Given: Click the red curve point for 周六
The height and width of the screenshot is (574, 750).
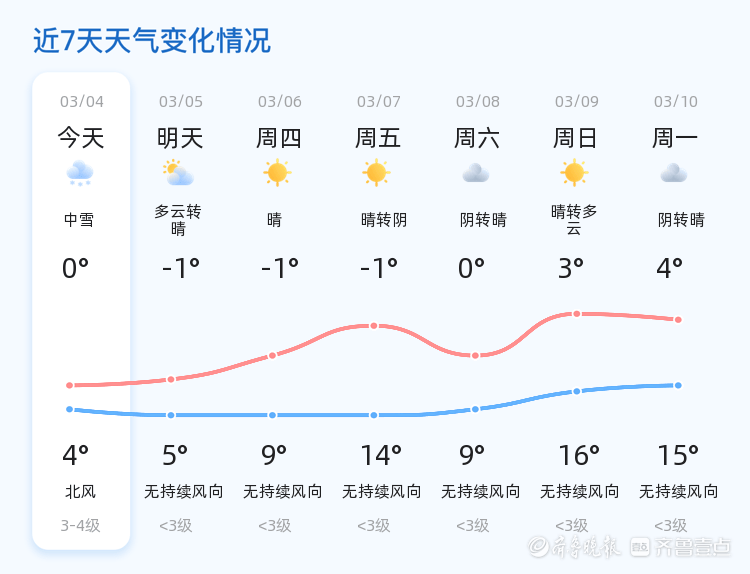Looking at the screenshot, I should pyautogui.click(x=475, y=355).
